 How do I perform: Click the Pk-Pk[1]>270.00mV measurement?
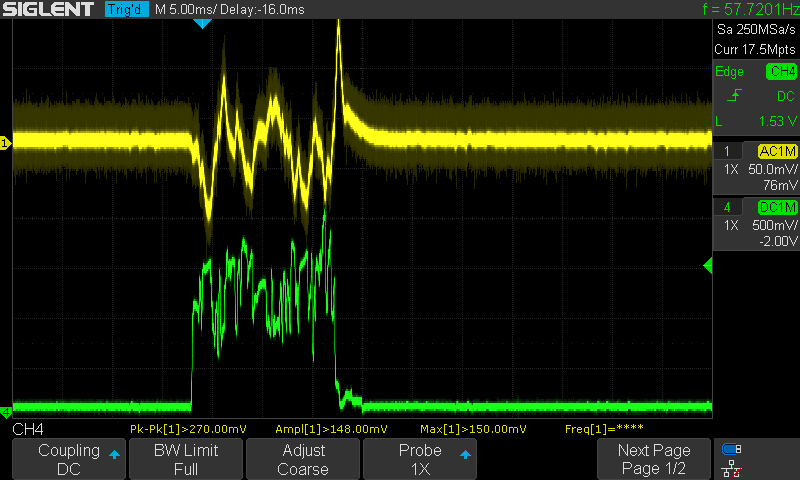188,429
